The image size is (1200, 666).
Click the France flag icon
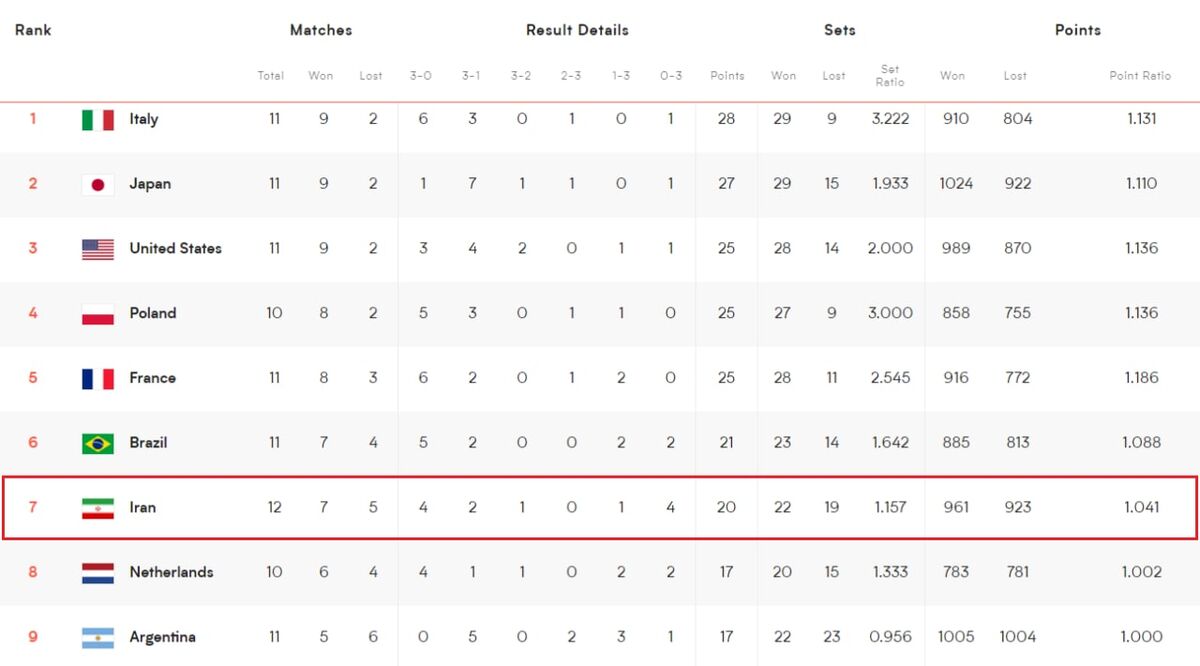pyautogui.click(x=97, y=379)
